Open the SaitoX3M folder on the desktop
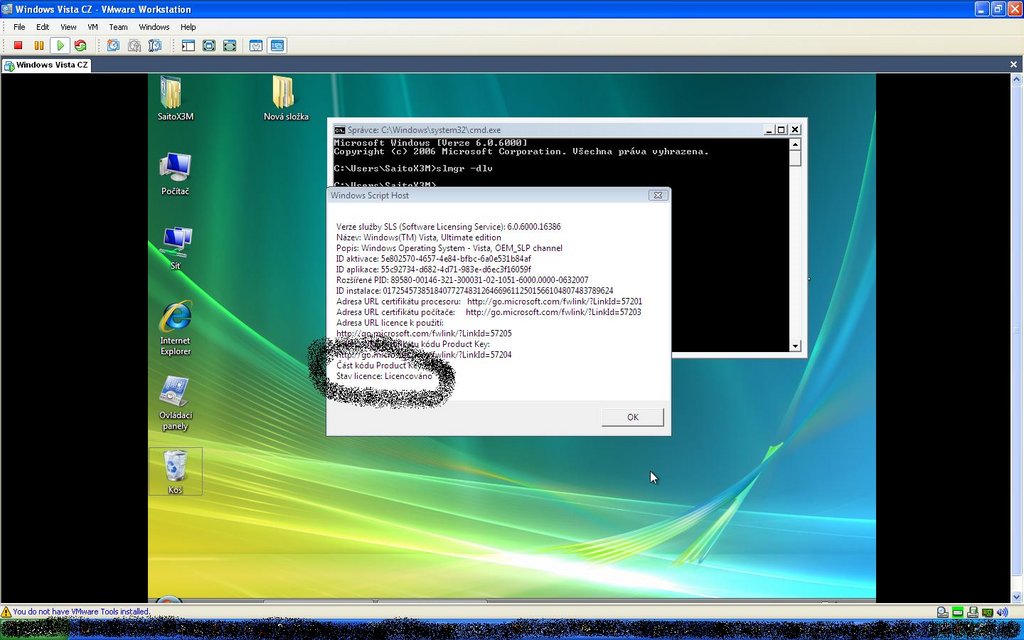Image resolution: width=1024 pixels, height=640 pixels. [175, 98]
